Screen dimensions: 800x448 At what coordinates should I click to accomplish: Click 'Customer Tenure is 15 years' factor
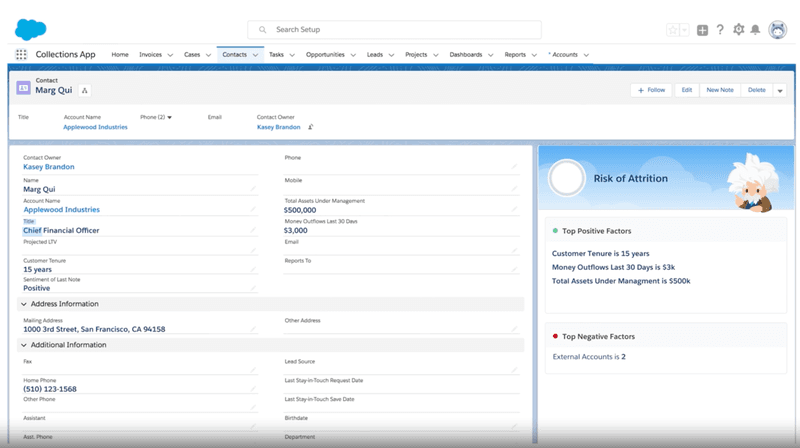tap(601, 254)
